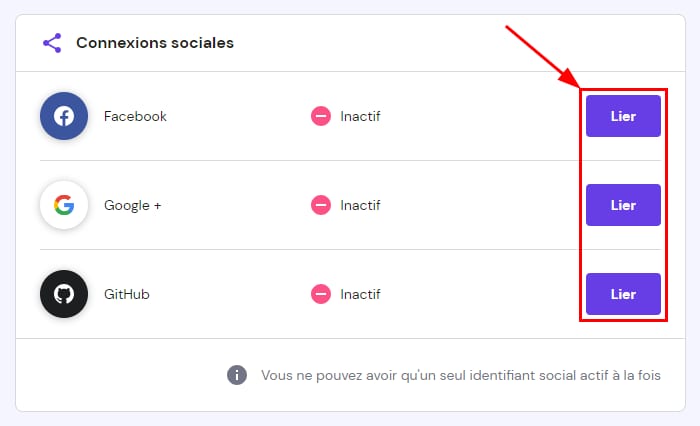
Task: Click the GitHub inactive status icon
Action: [x=321, y=294]
